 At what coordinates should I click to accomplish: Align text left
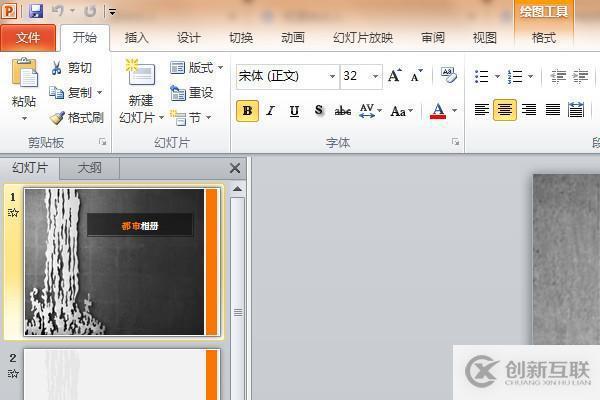pos(481,110)
